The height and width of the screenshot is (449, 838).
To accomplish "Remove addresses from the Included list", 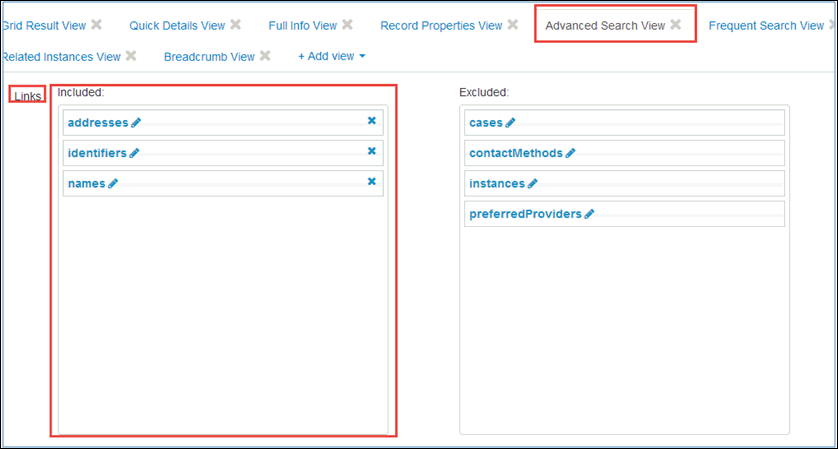I will point(372,121).
